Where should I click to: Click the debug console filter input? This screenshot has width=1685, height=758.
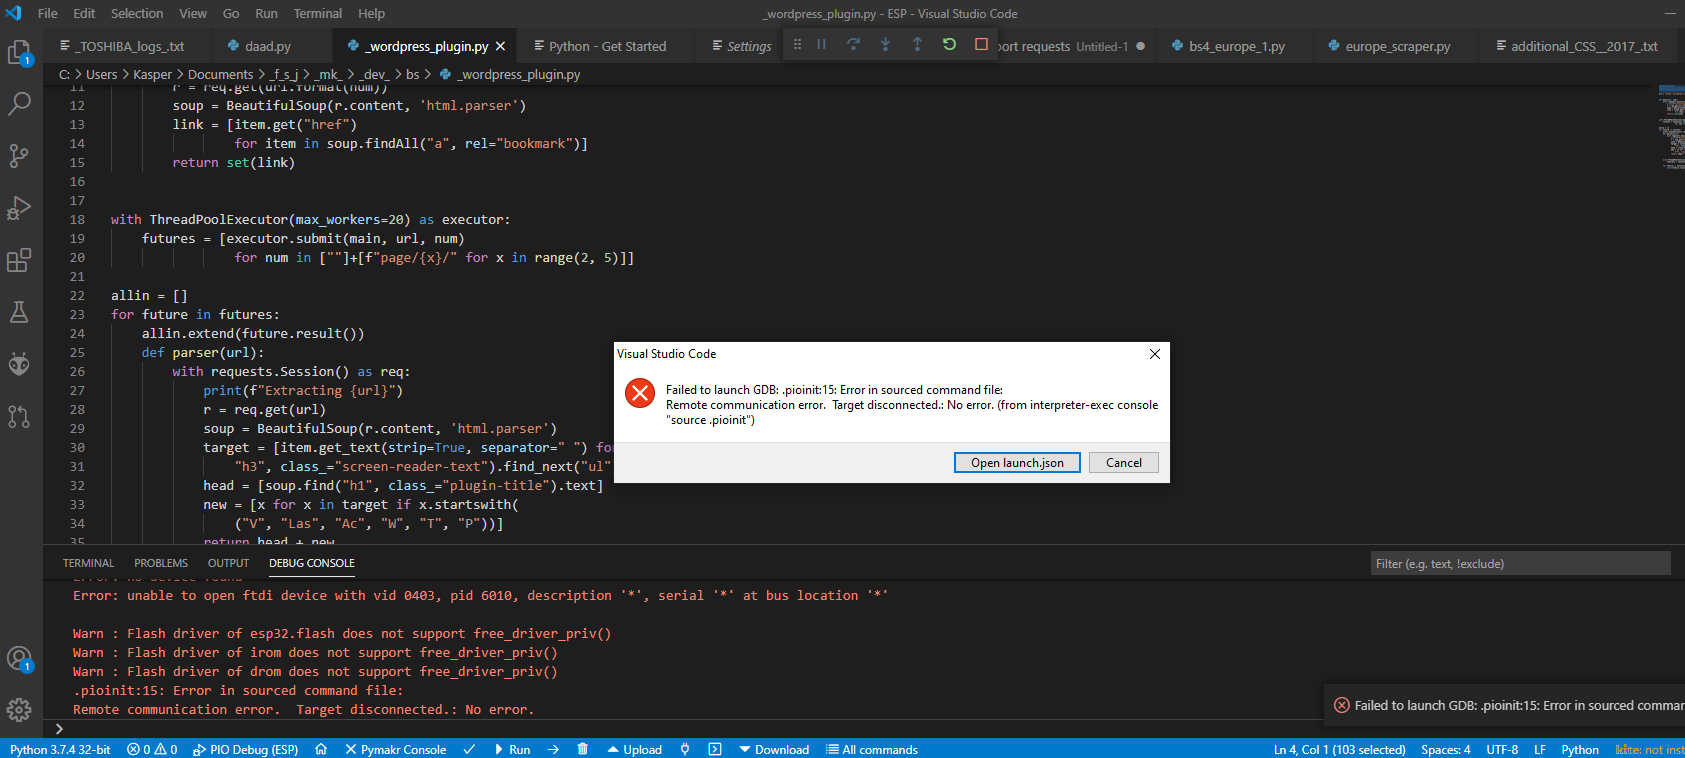[x=1520, y=563]
